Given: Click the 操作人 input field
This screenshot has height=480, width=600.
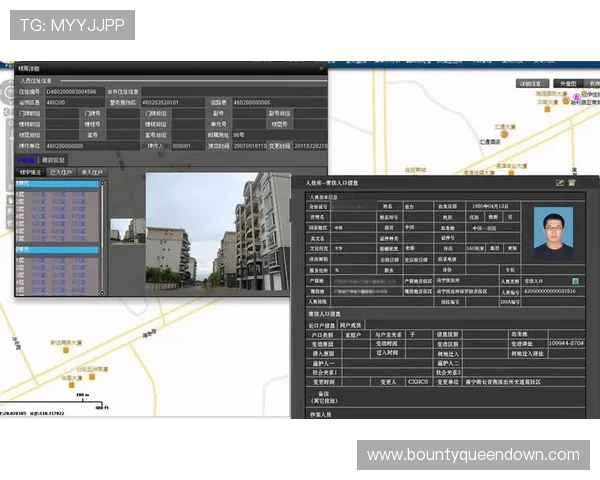Looking at the screenshot, I should 185,145.
